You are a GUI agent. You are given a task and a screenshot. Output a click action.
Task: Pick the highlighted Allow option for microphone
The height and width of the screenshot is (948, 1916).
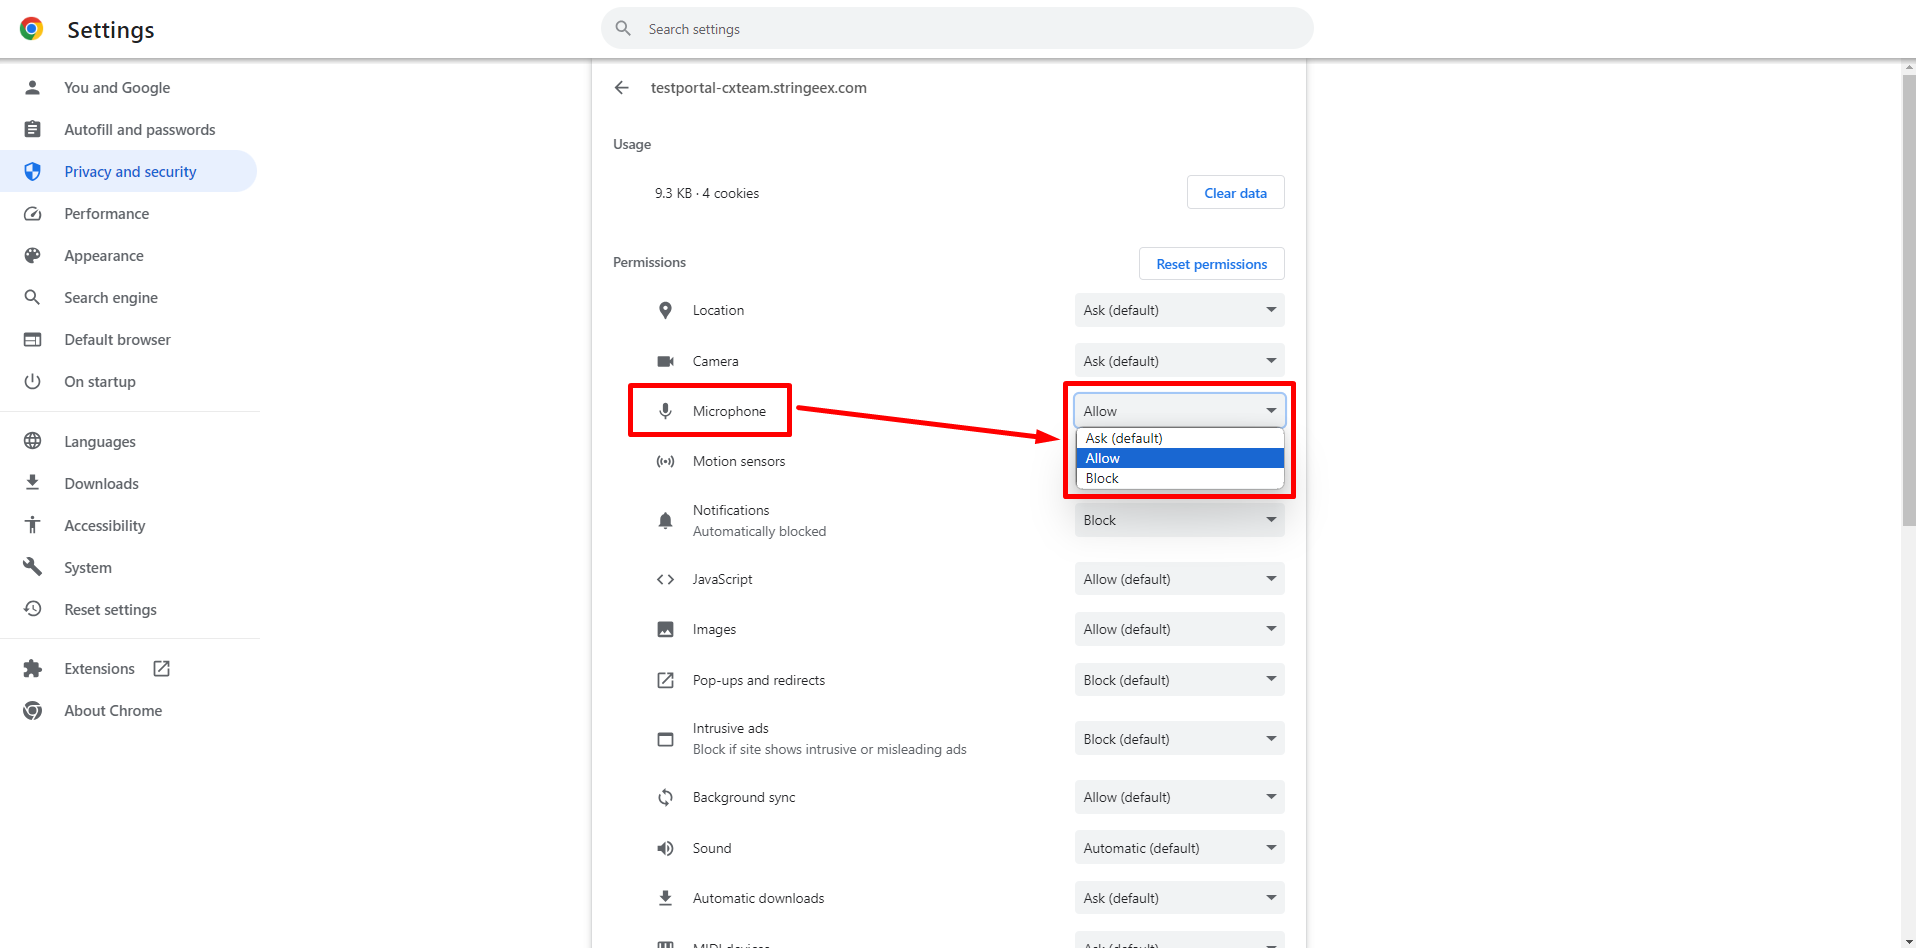(x=1179, y=458)
